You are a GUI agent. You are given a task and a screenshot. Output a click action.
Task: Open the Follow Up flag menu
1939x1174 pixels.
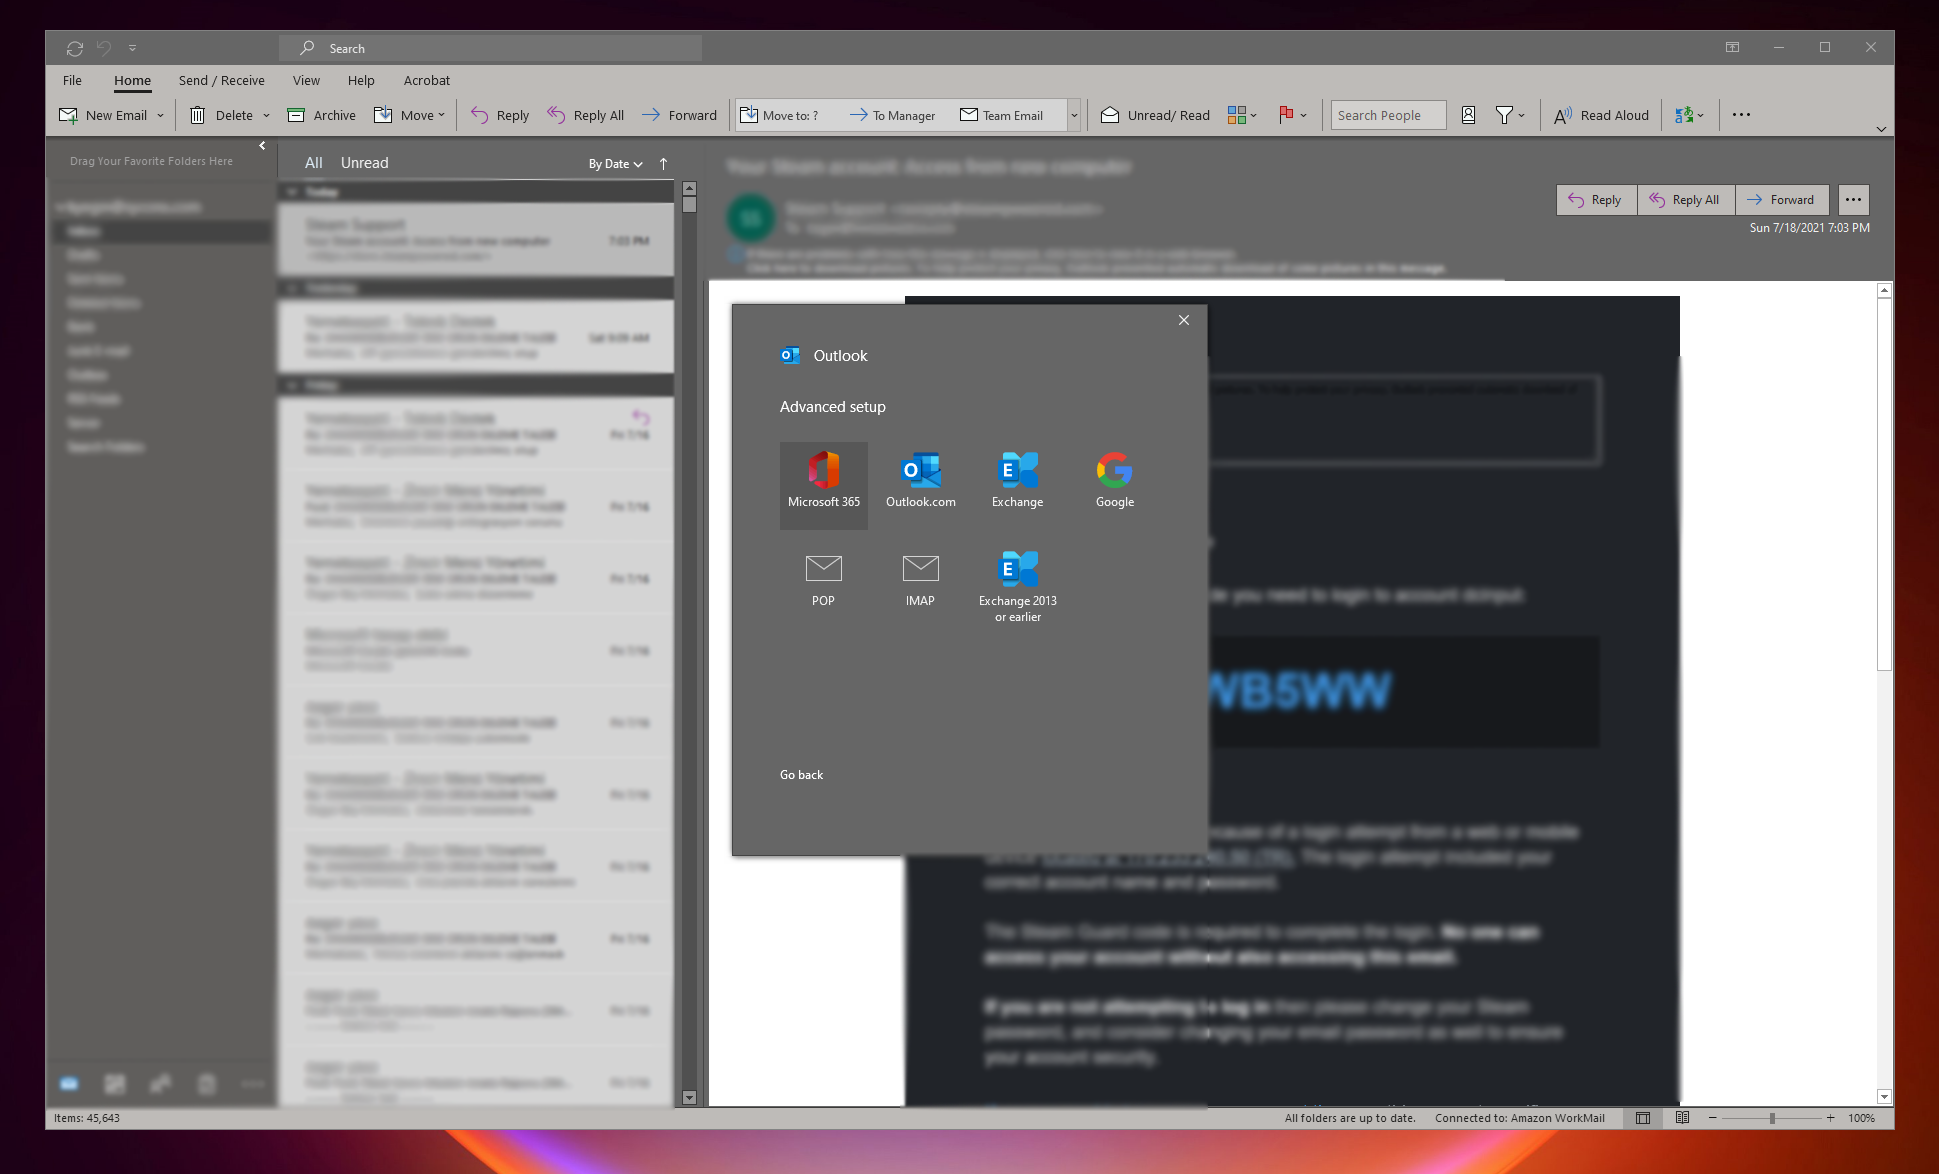point(1292,115)
